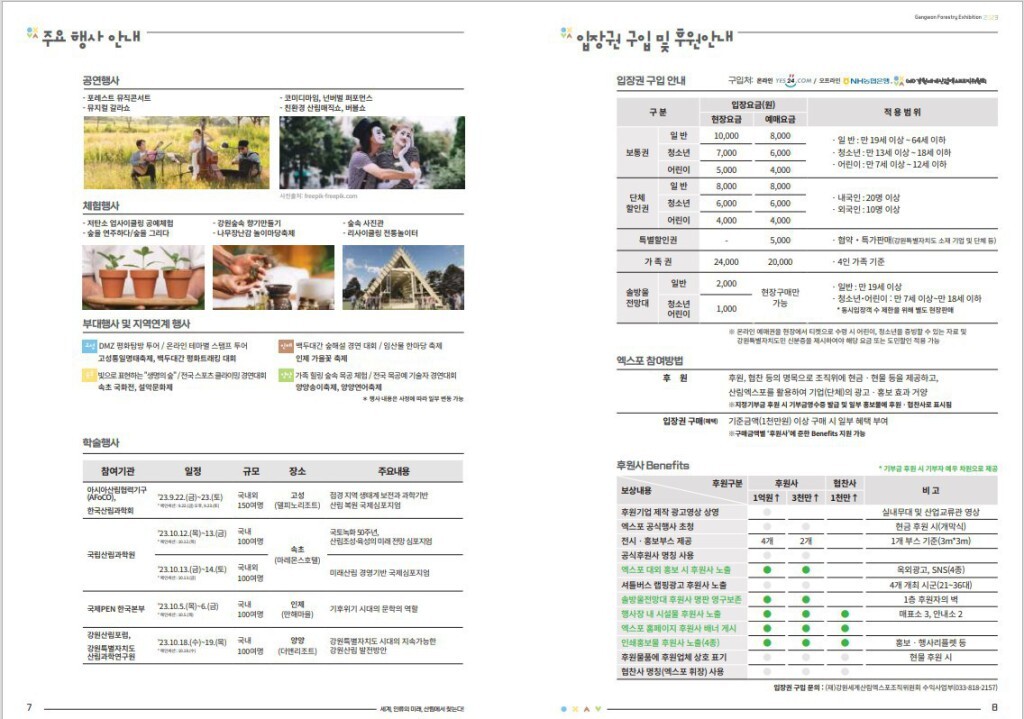Screen dimensions: 1024x719
Task: Select the '국제PEN 한국본부' row label
Action: [116, 609]
